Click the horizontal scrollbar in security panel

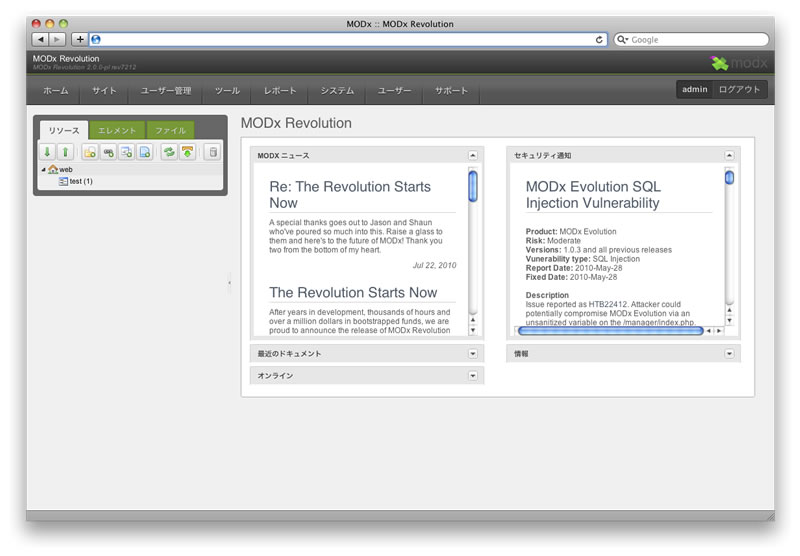tap(609, 330)
